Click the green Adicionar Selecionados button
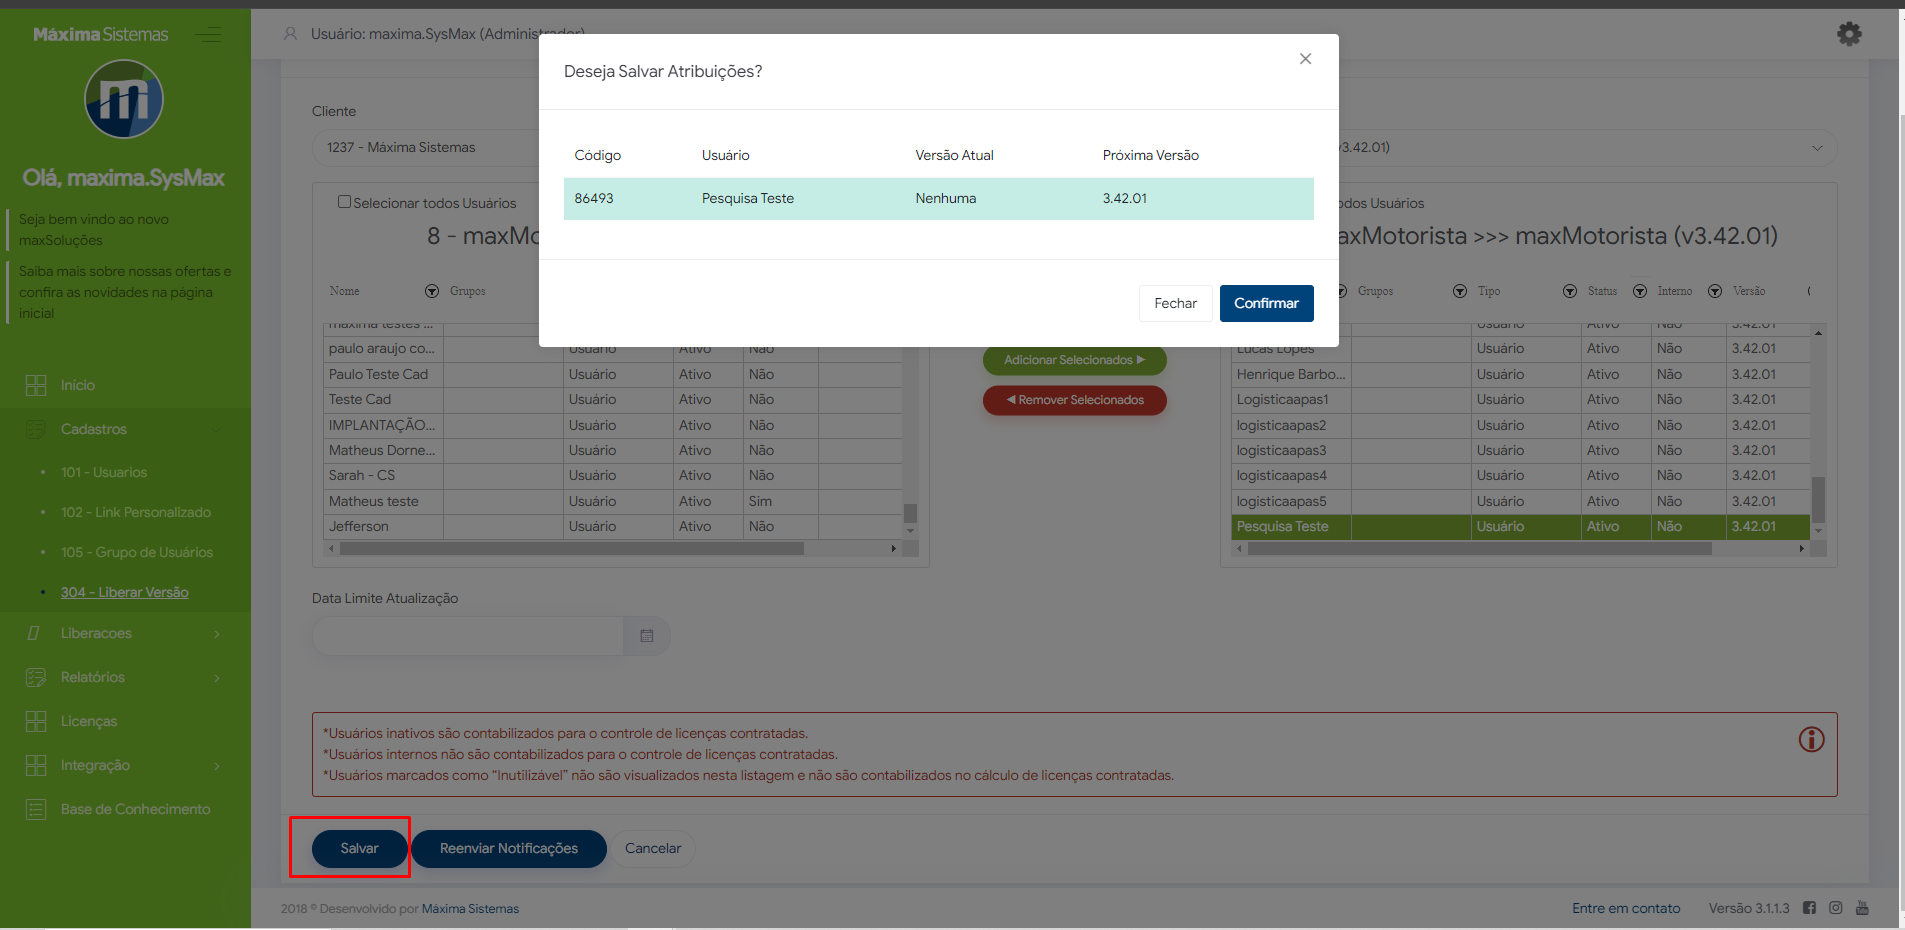 [x=1074, y=360]
